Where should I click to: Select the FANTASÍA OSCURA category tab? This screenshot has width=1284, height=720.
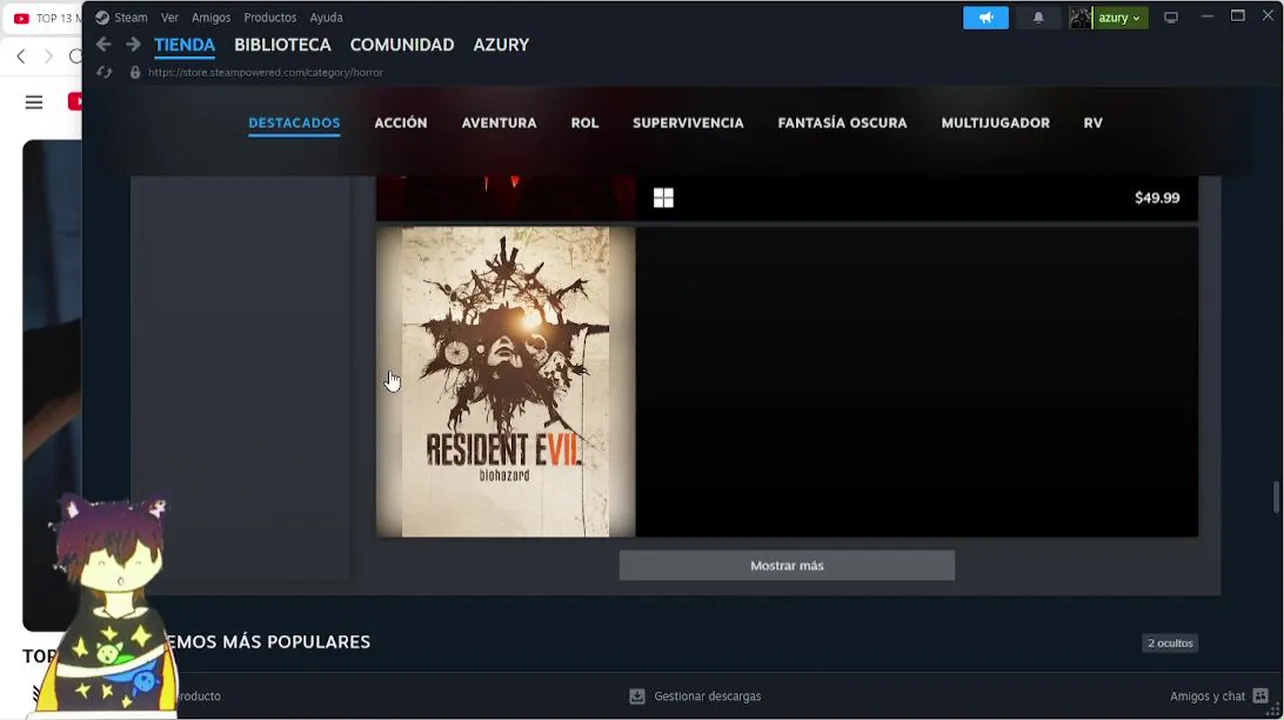[x=843, y=123]
